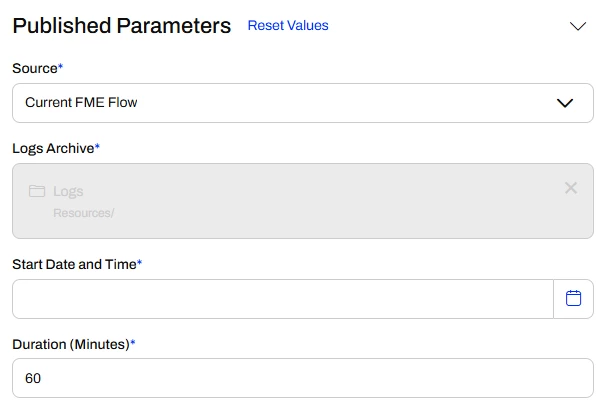606x409 pixels.
Task: Focus the Start Date and Time field
Action: pos(282,298)
